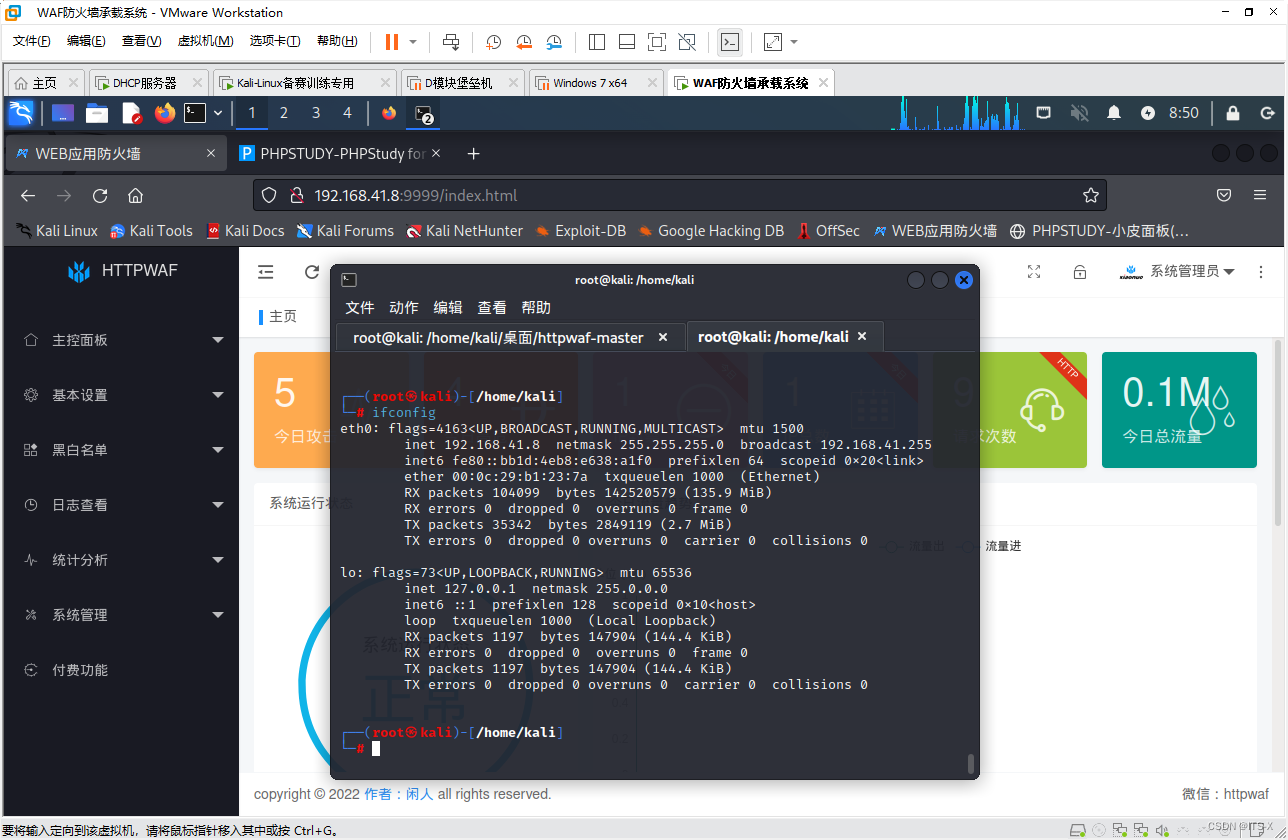Click the Kali log out icon
Viewport: 1288px width, 840px height.
[x=1267, y=113]
